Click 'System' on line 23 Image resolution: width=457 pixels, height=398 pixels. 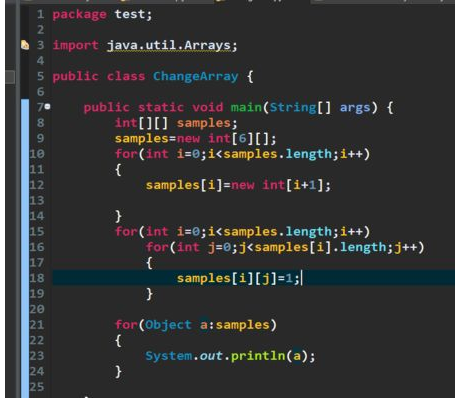169,356
